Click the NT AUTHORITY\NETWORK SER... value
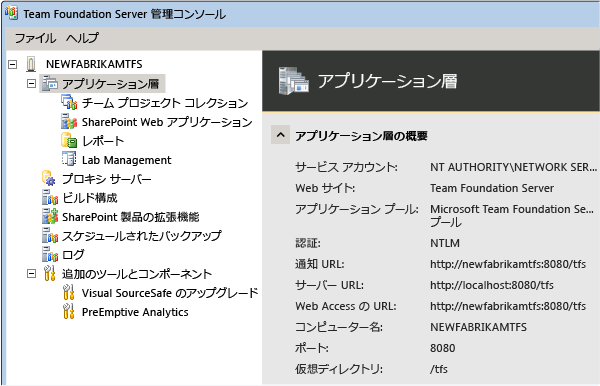600x386 pixels. (x=513, y=167)
